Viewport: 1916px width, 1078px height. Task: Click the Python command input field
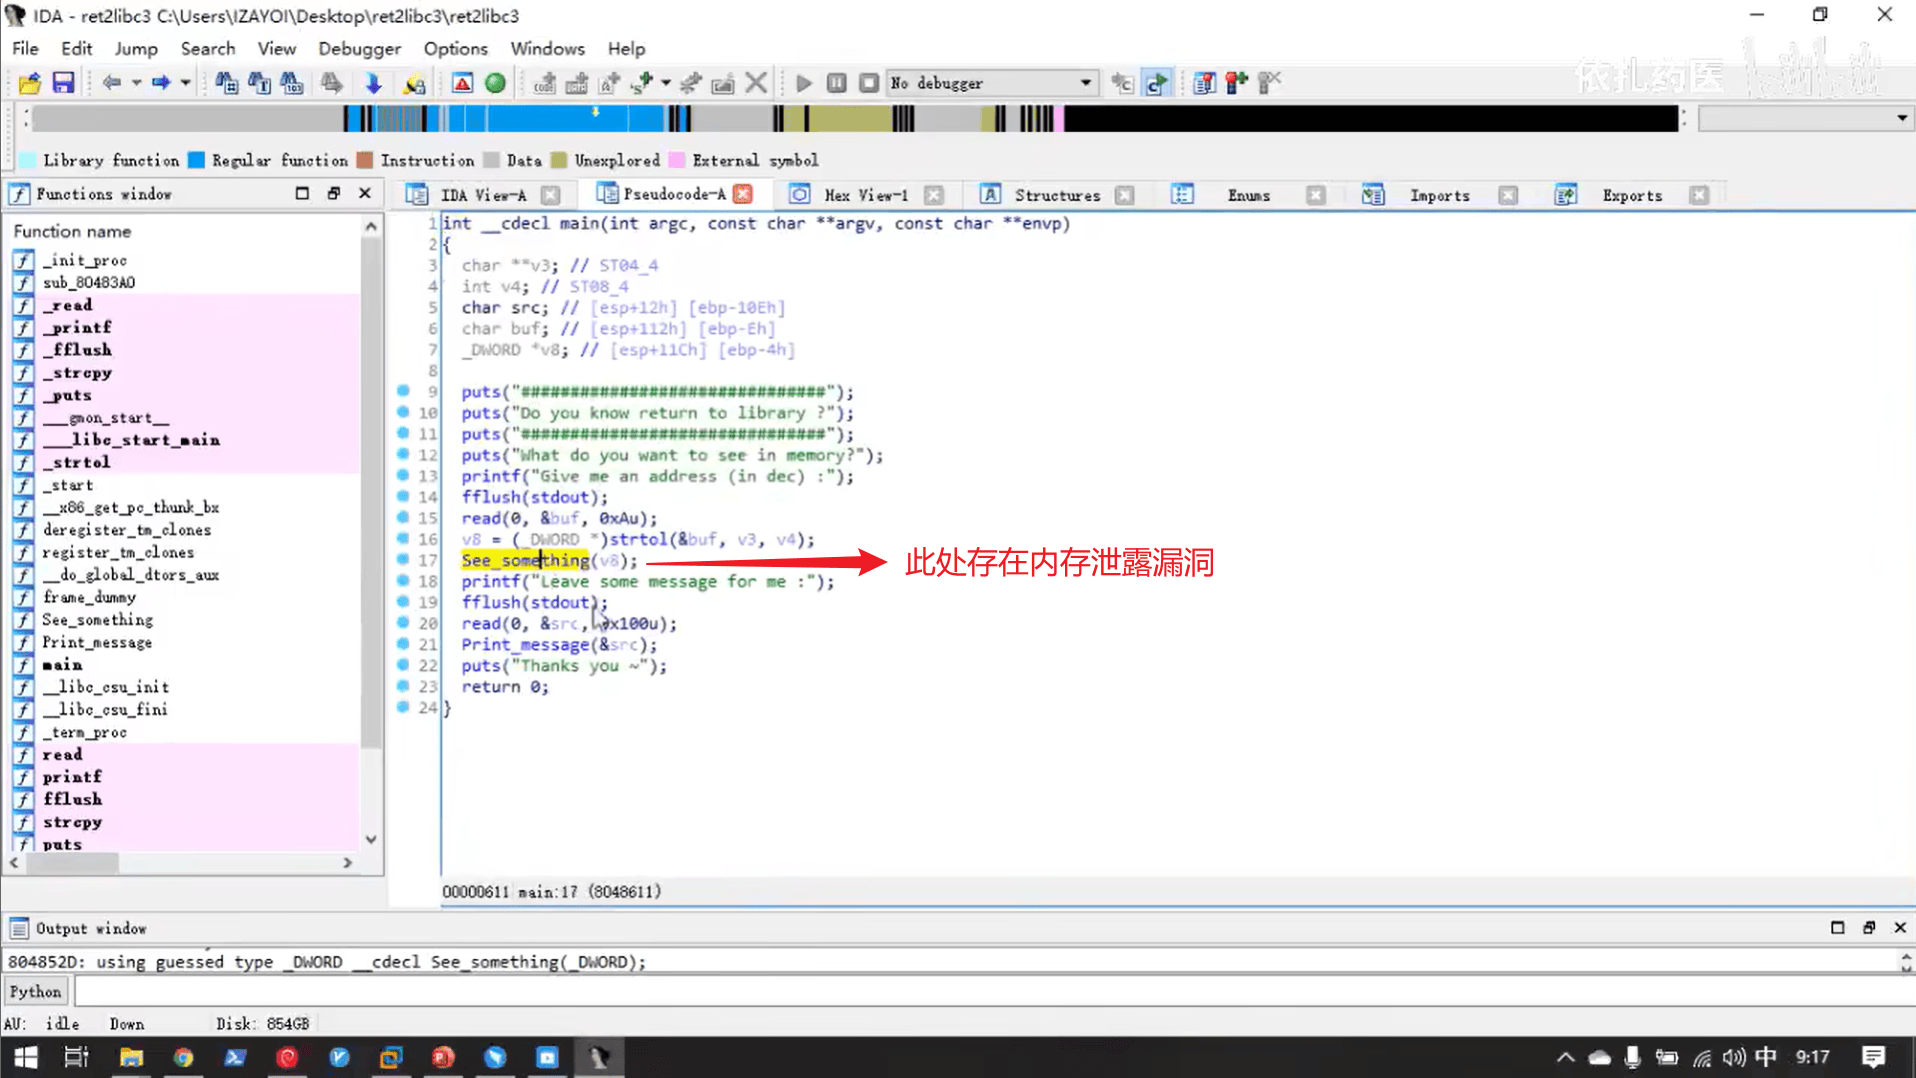coord(994,991)
